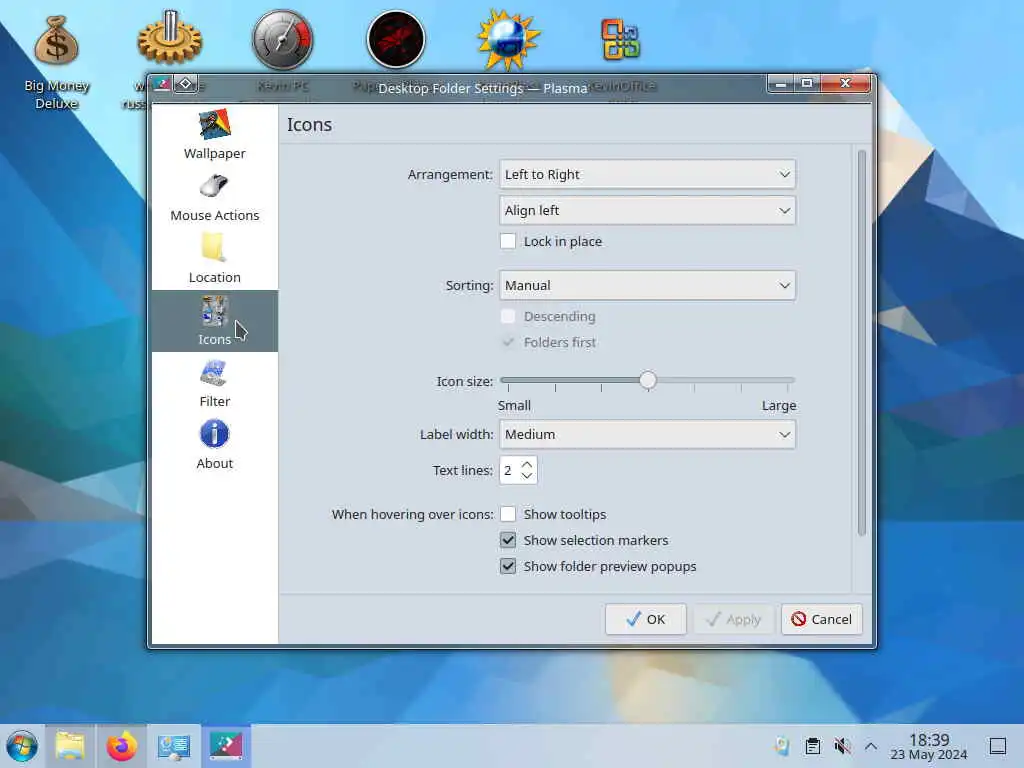Image resolution: width=1024 pixels, height=768 pixels.
Task: Open the Arrangement Left to Right dropdown
Action: coord(647,174)
